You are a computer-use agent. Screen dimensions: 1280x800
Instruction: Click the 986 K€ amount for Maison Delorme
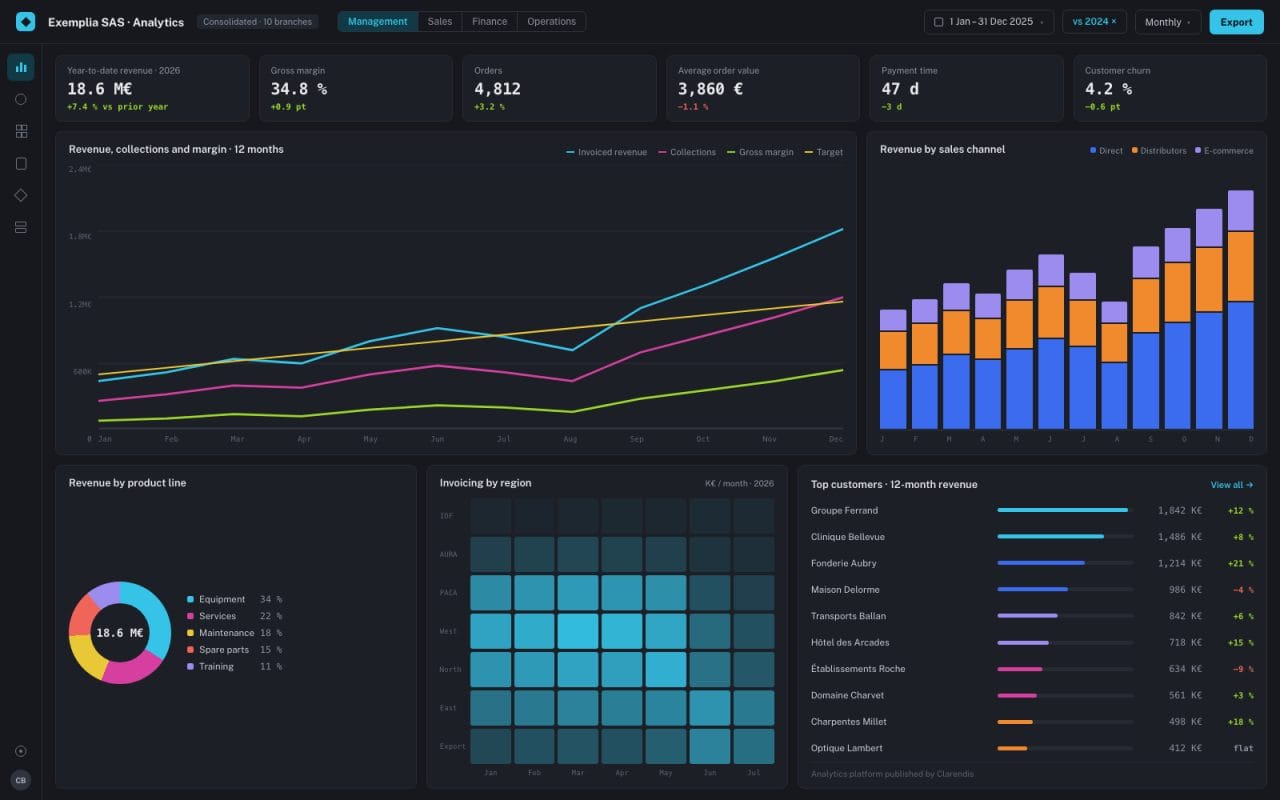pyautogui.click(x=1185, y=589)
